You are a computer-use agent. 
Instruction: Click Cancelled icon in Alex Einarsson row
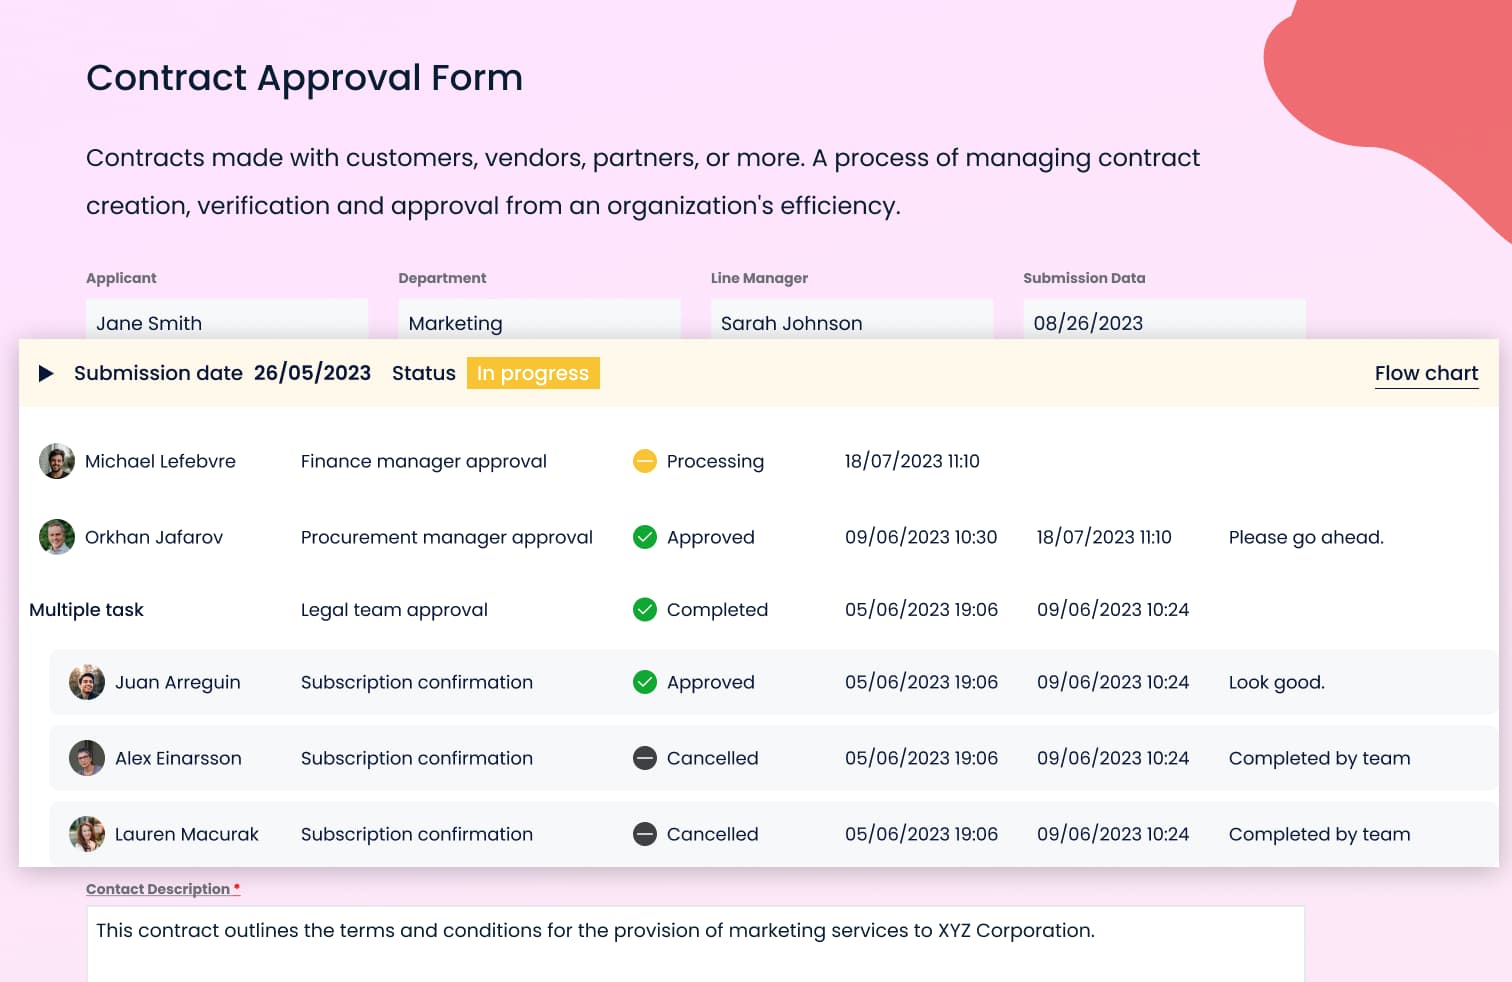point(645,758)
